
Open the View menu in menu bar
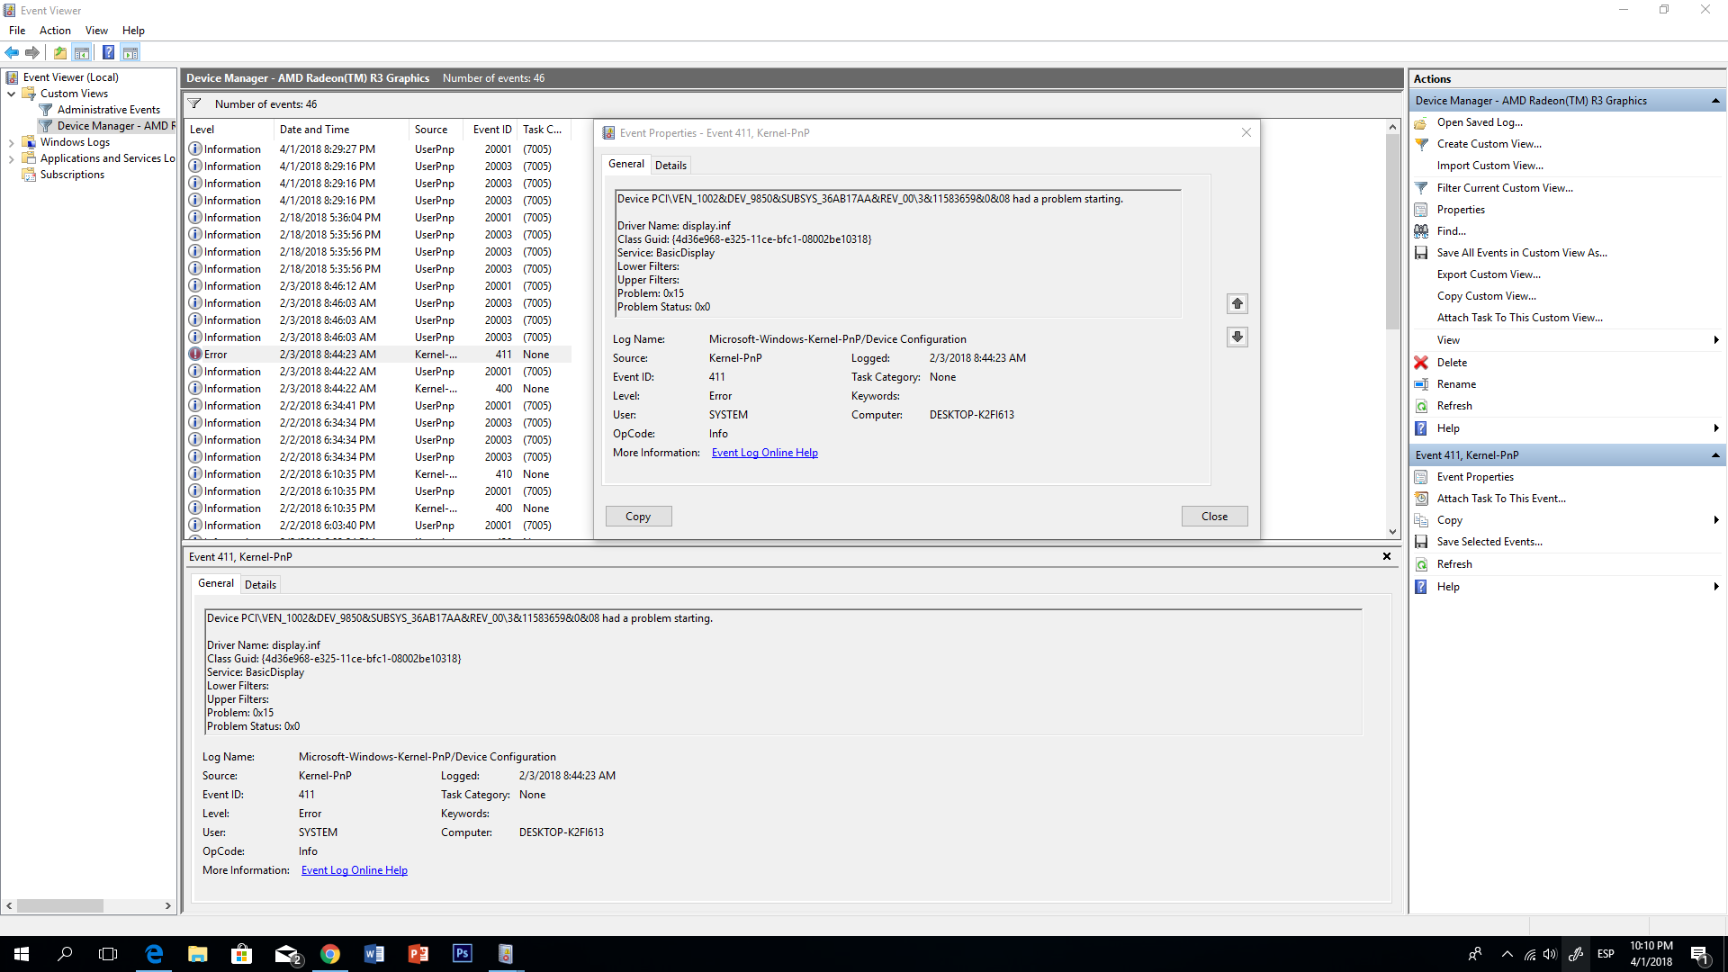point(97,31)
